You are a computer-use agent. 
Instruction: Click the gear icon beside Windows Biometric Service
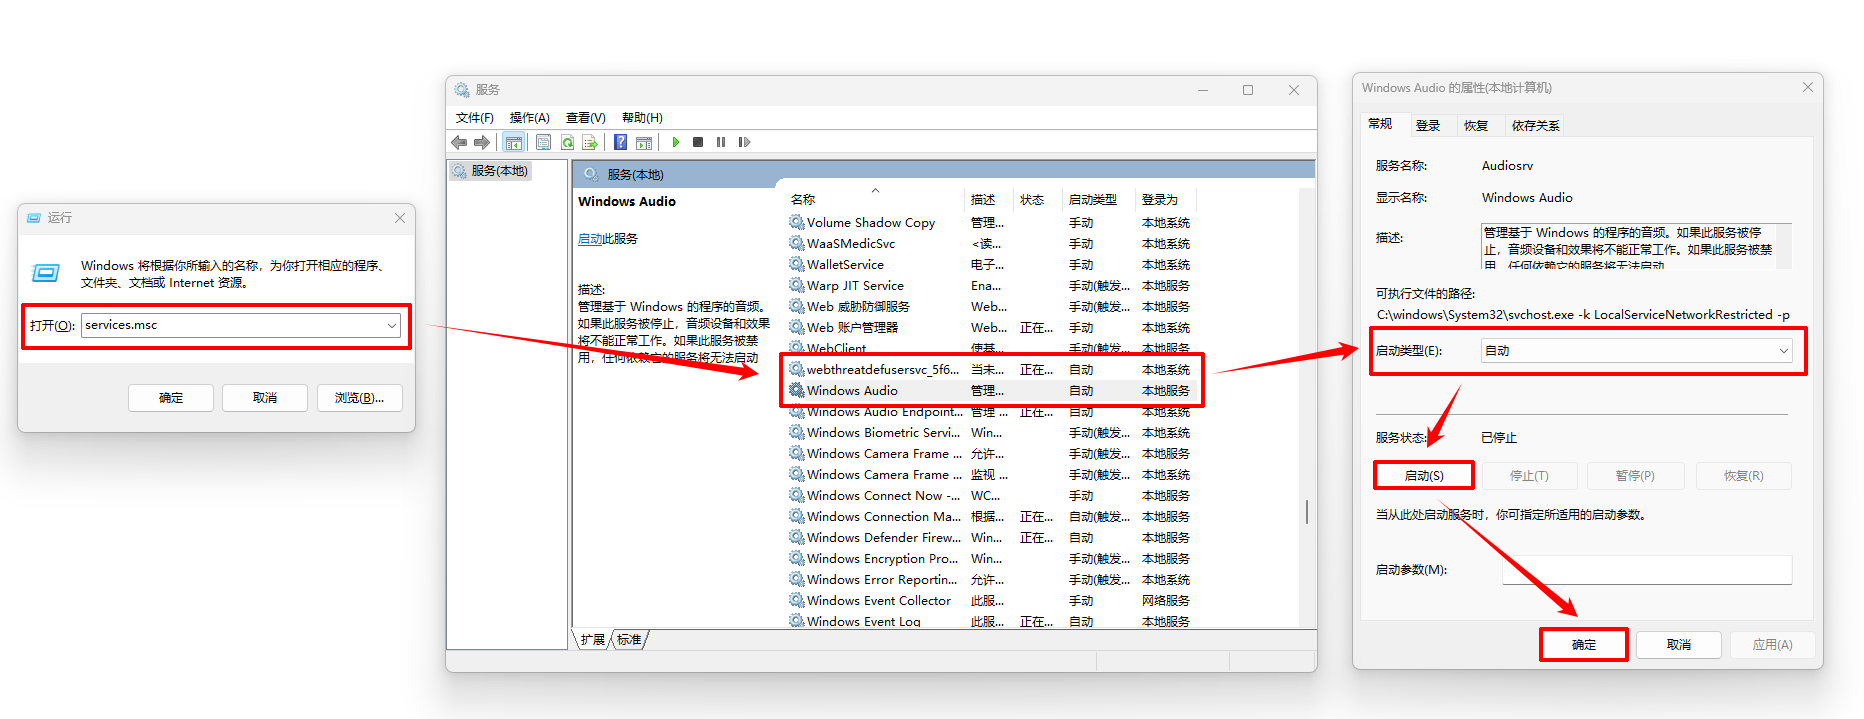[x=797, y=432]
